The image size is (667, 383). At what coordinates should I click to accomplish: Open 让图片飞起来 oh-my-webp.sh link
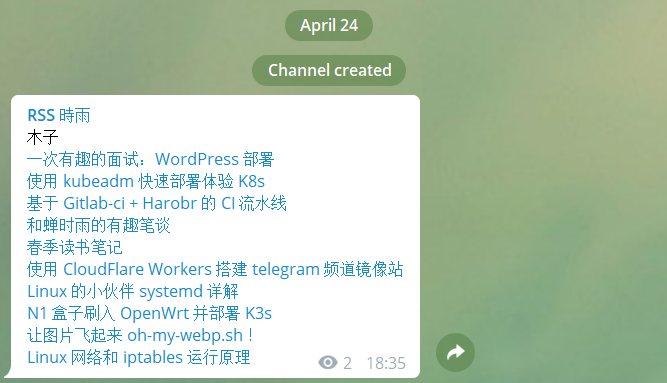pyautogui.click(x=140, y=335)
